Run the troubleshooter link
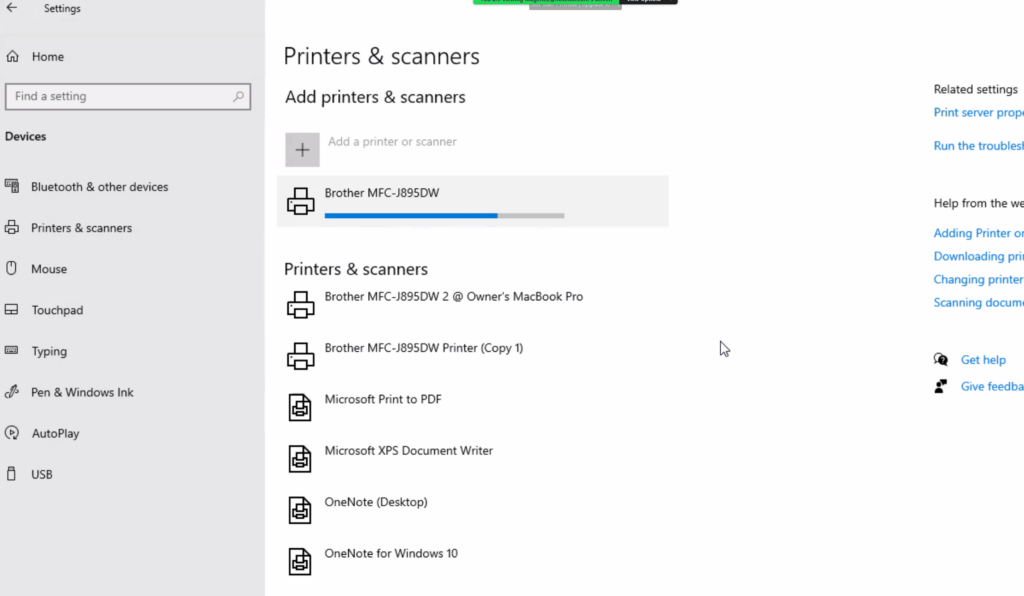The image size is (1024, 596). 978,146
